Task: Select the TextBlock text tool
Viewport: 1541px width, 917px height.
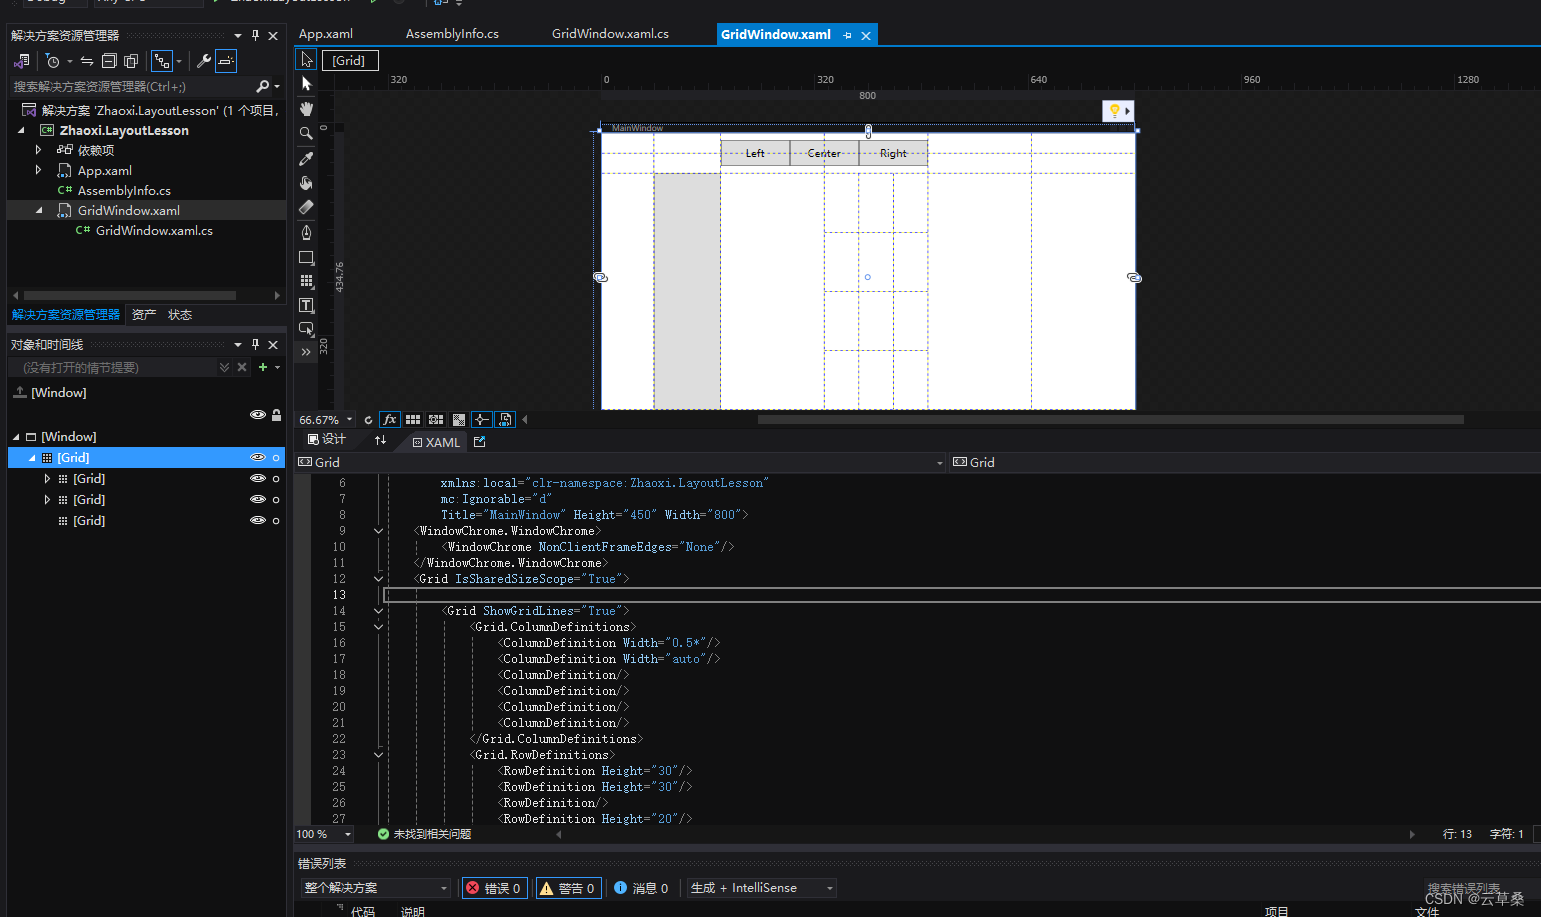Action: [x=306, y=305]
